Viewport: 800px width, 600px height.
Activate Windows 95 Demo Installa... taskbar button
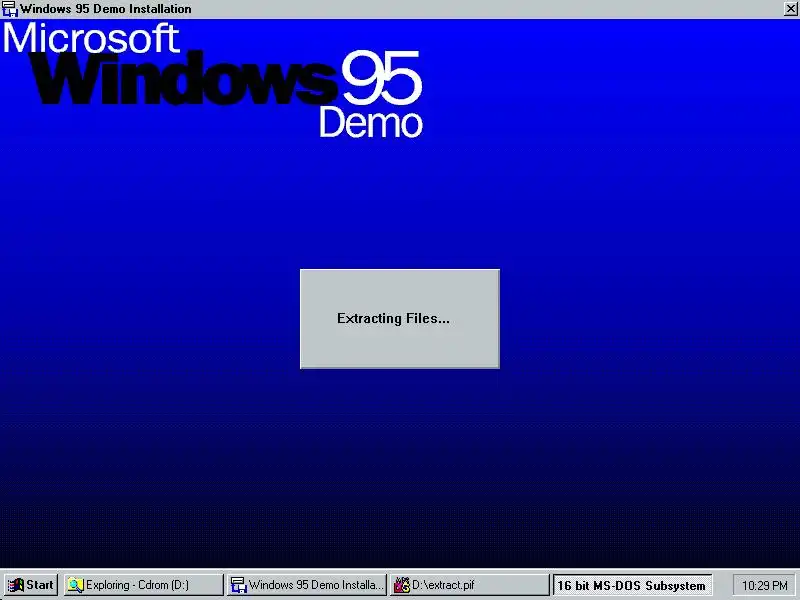click(307, 585)
